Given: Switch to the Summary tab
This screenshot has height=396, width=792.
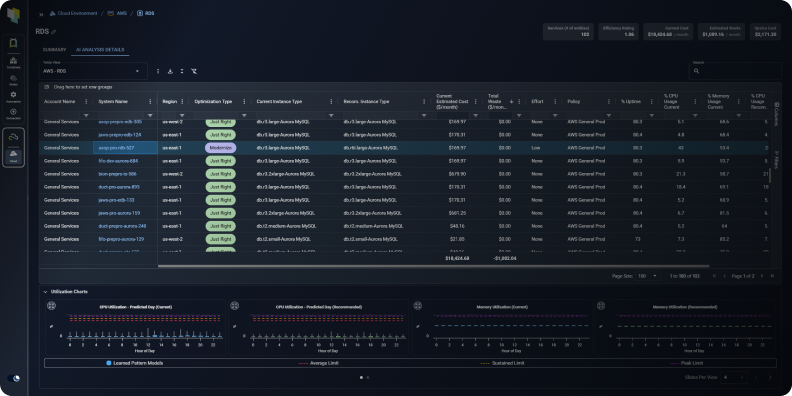Looking at the screenshot, I should [x=55, y=50].
